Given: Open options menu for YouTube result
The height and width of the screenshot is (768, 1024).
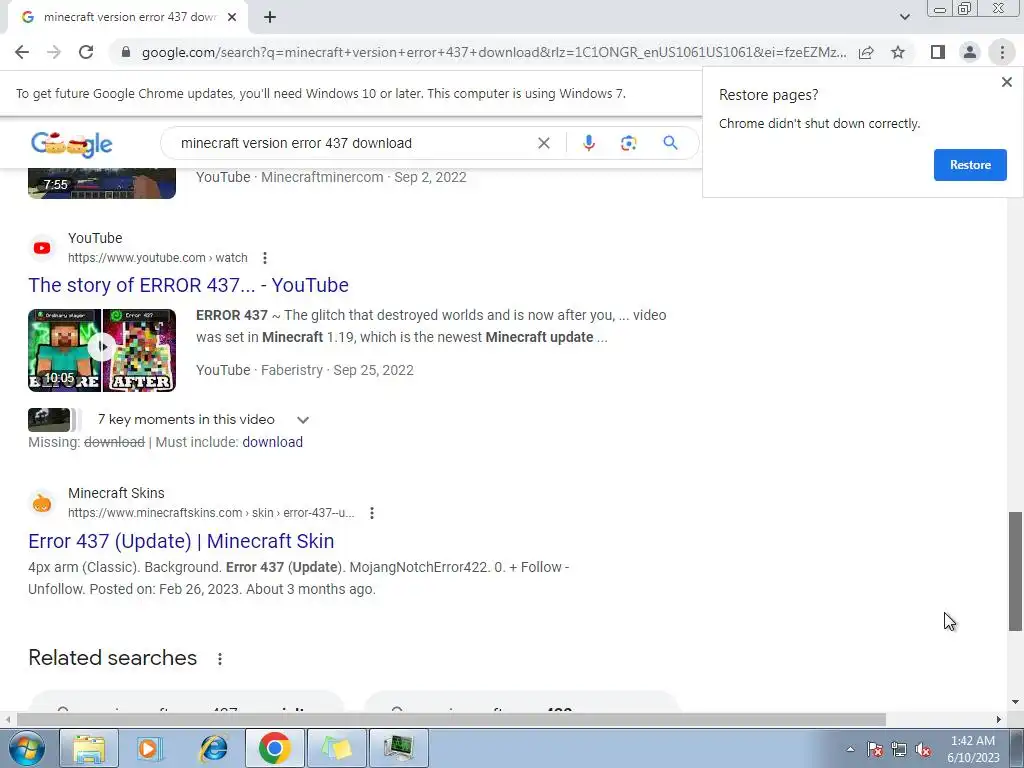Looking at the screenshot, I should pos(264,258).
